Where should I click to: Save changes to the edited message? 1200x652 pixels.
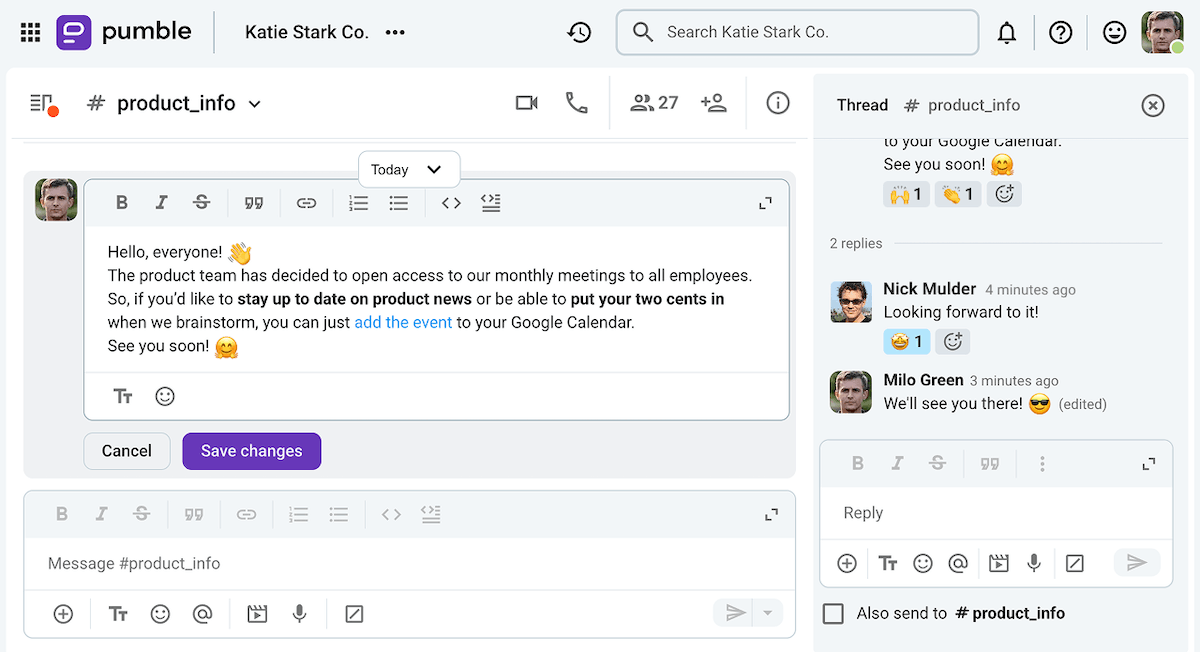click(251, 451)
